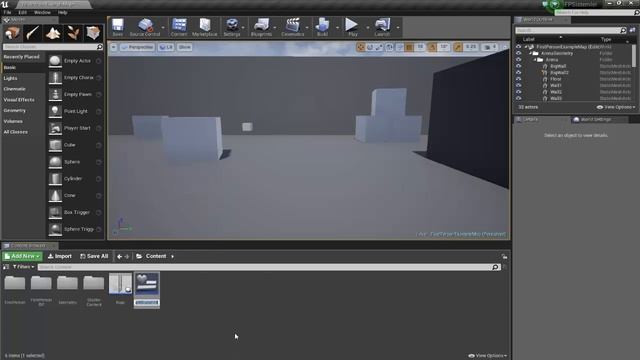Open the Window menu
The width and height of the screenshot is (640, 360).
click(42, 13)
